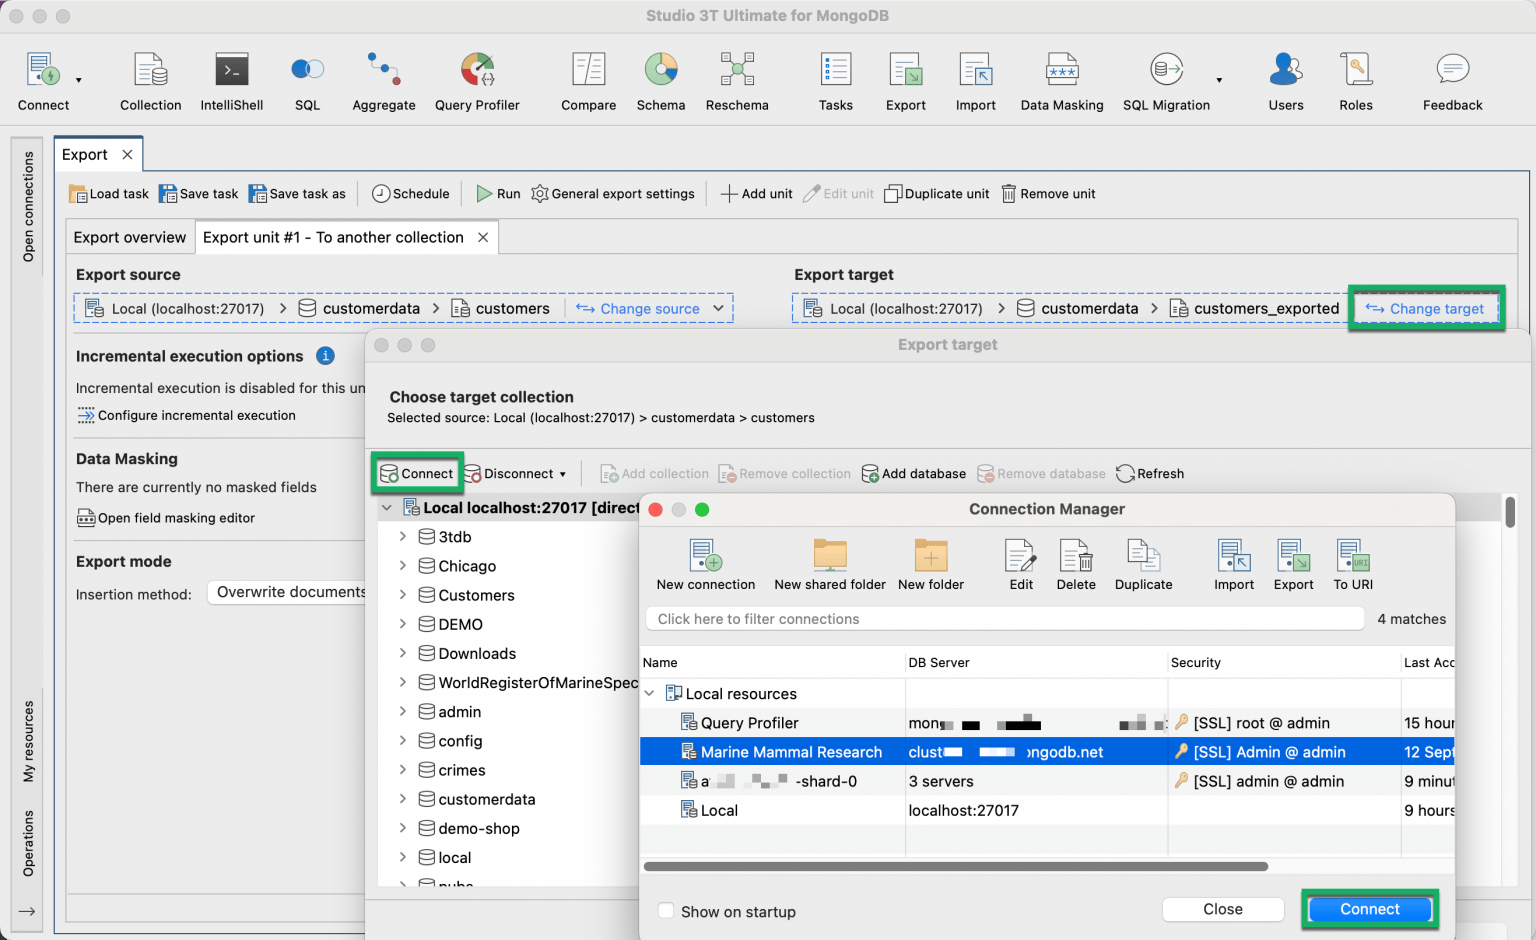1536x940 pixels.
Task: Open IntelliShell from the toolbar
Action: pyautogui.click(x=231, y=79)
